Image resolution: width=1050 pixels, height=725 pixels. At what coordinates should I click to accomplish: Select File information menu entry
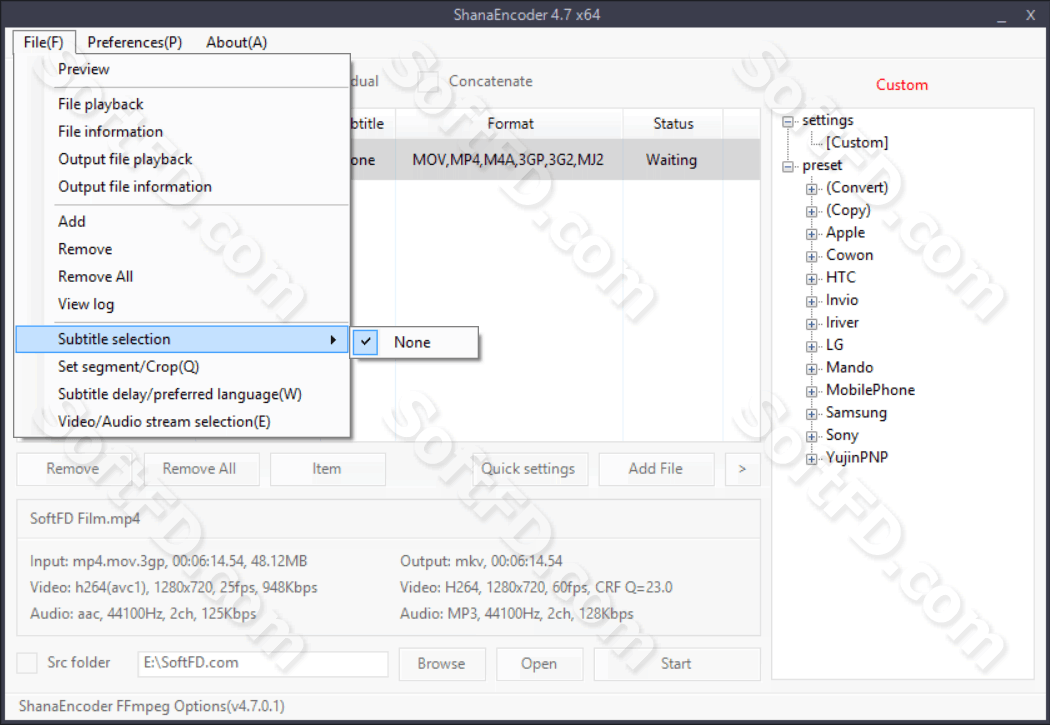(182, 131)
